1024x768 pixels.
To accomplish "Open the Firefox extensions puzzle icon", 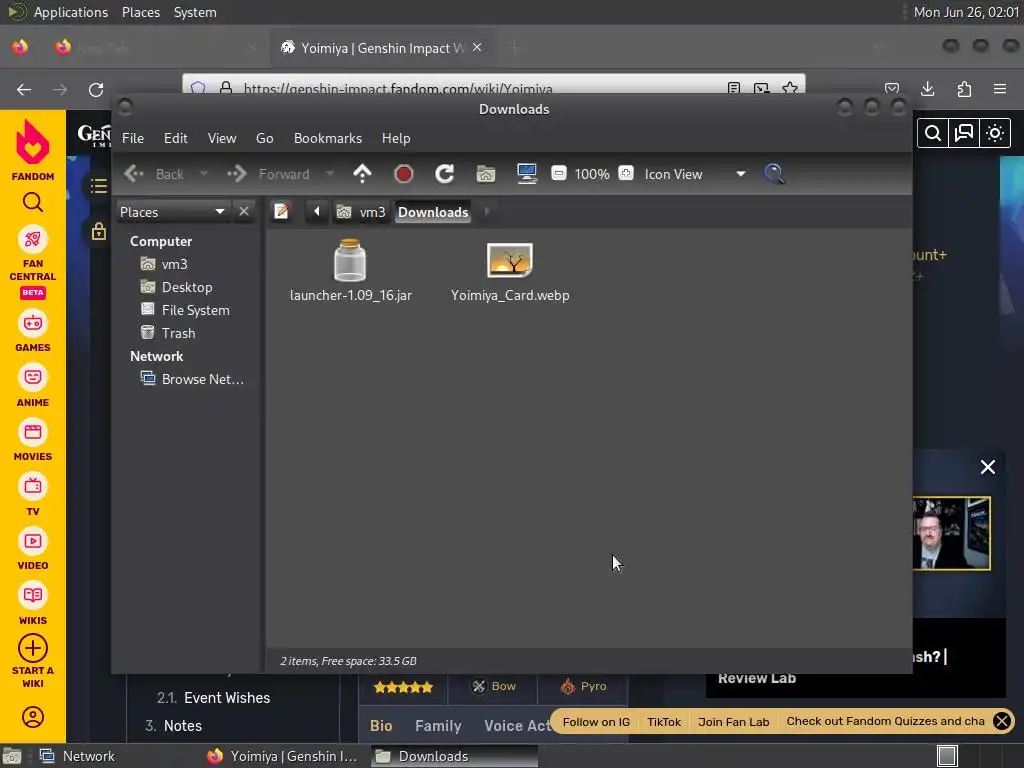I will coord(964,89).
